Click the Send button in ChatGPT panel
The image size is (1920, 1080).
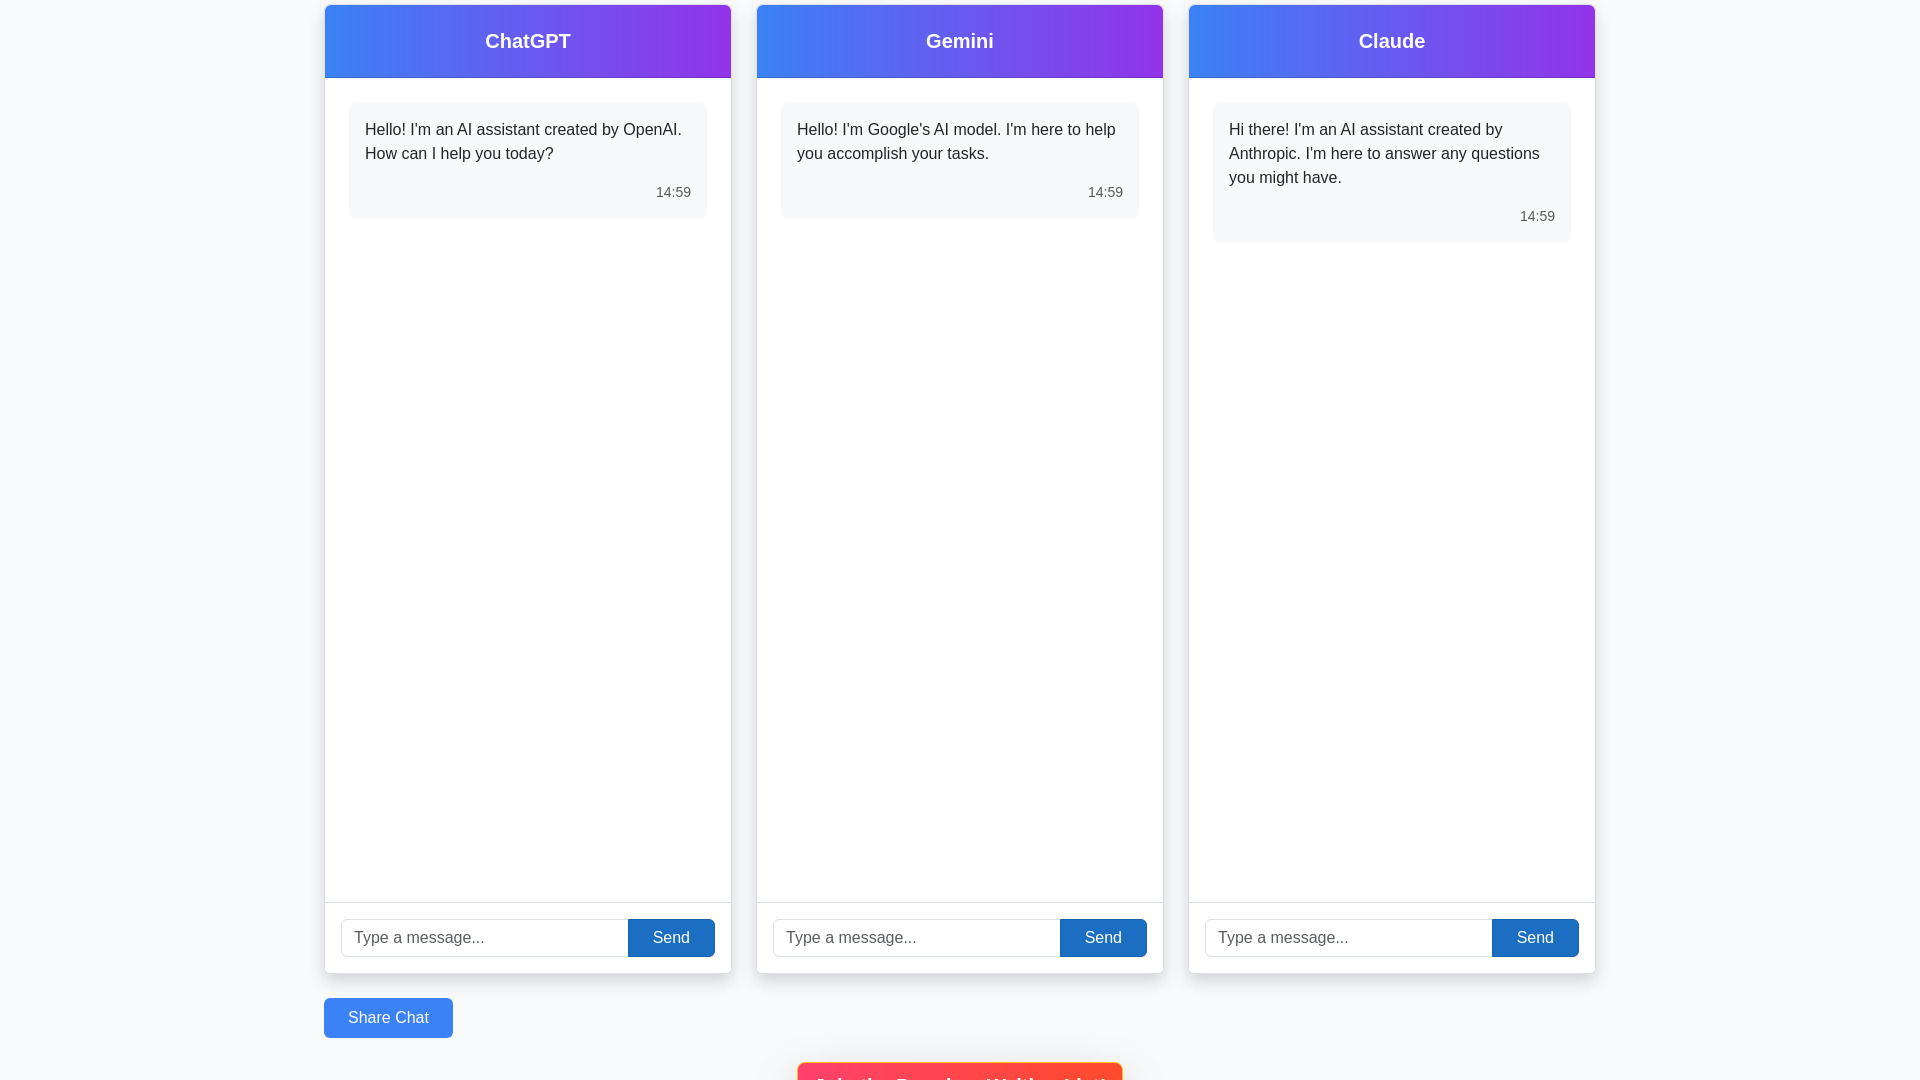click(671, 938)
